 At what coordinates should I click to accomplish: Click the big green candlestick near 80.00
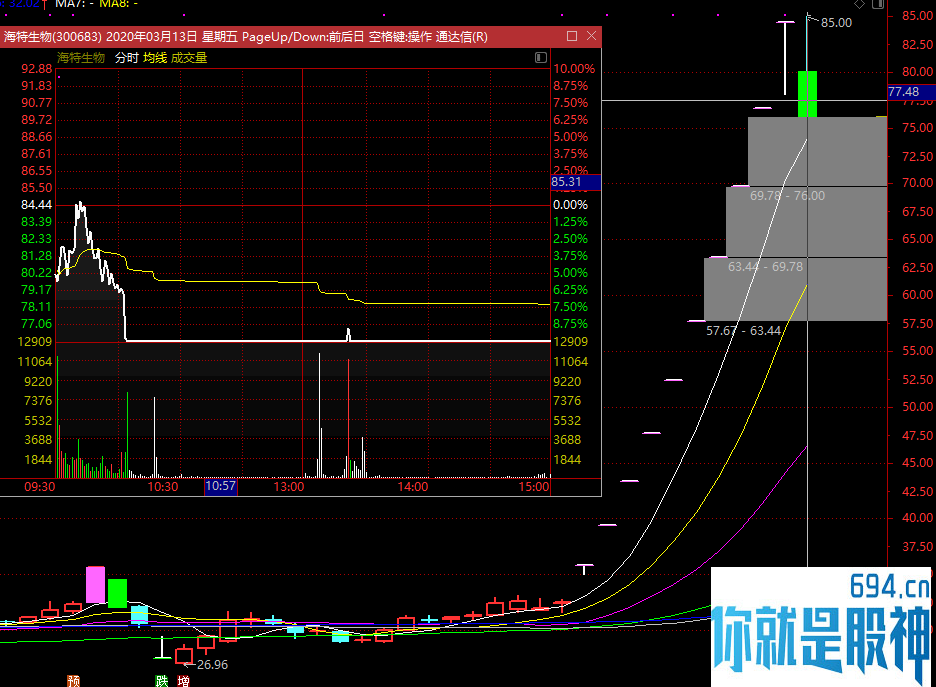click(x=807, y=94)
